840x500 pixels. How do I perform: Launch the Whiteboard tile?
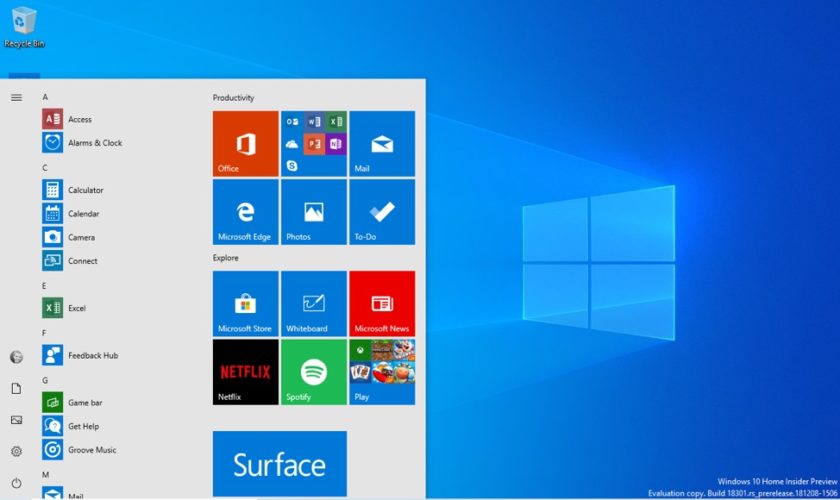coord(314,303)
